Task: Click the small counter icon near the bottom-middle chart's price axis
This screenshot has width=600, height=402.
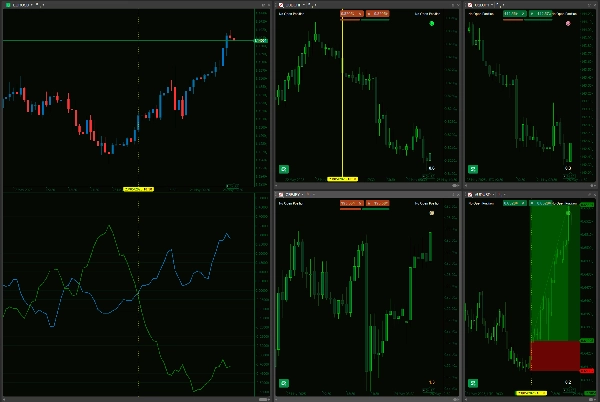Action: pyautogui.click(x=432, y=382)
